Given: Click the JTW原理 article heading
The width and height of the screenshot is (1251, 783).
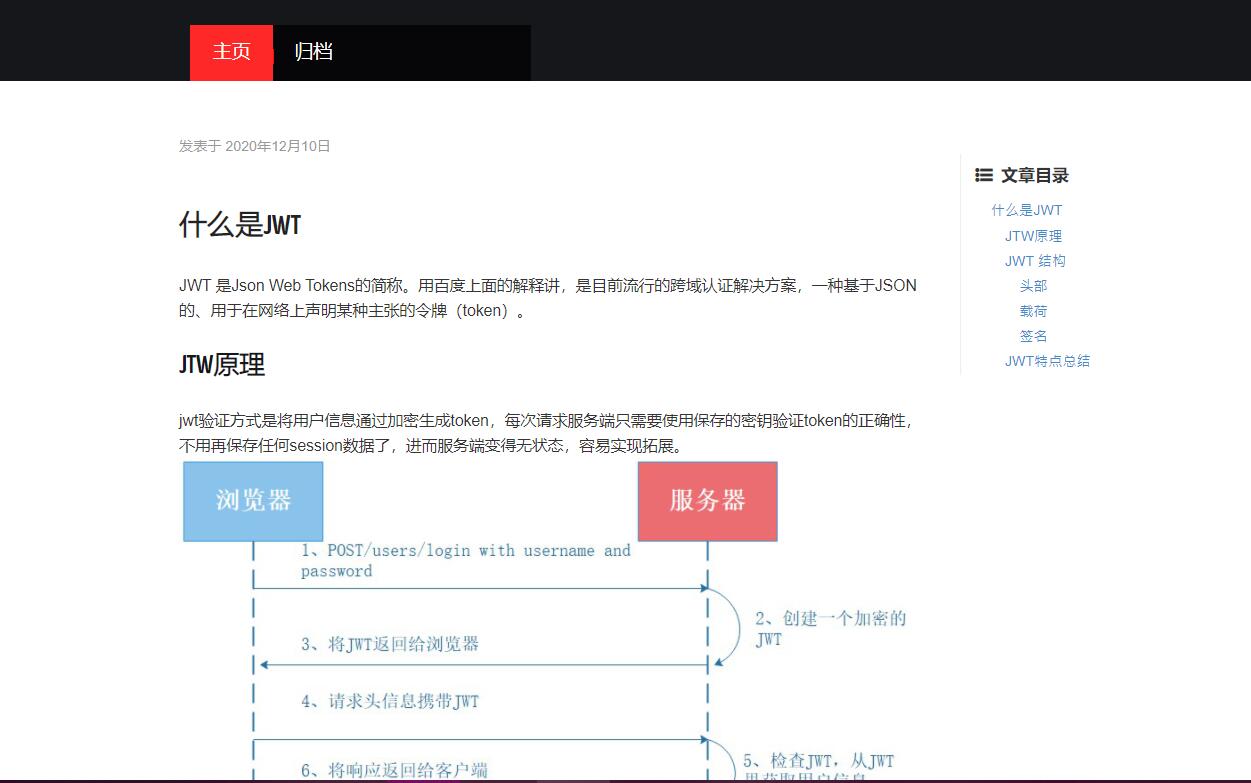Looking at the screenshot, I should (222, 365).
